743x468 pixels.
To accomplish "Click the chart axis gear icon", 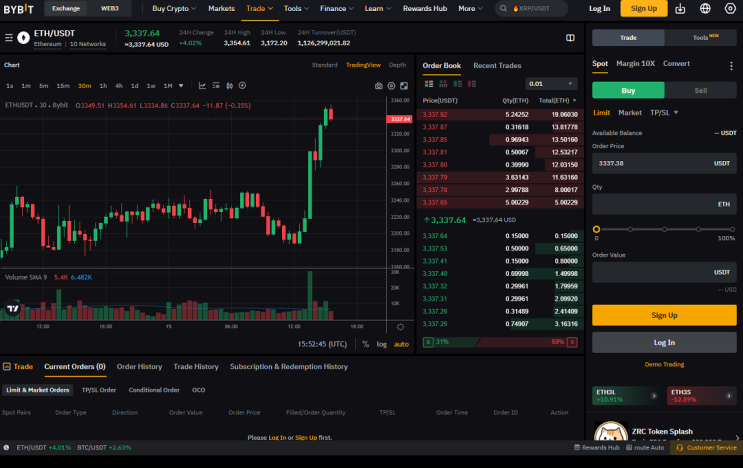I will pos(400,327).
